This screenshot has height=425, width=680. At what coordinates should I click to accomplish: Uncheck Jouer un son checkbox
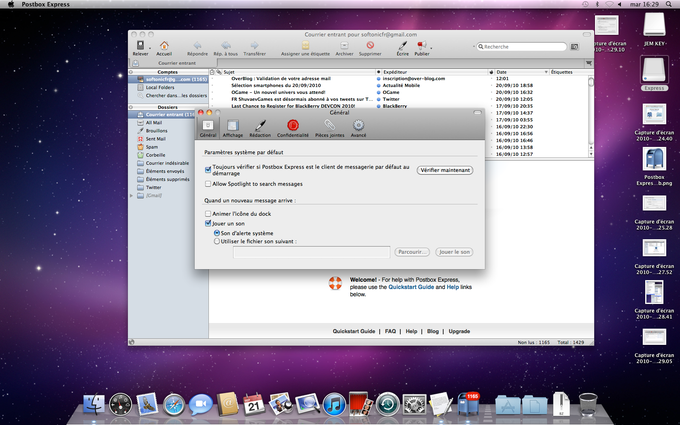[208, 223]
